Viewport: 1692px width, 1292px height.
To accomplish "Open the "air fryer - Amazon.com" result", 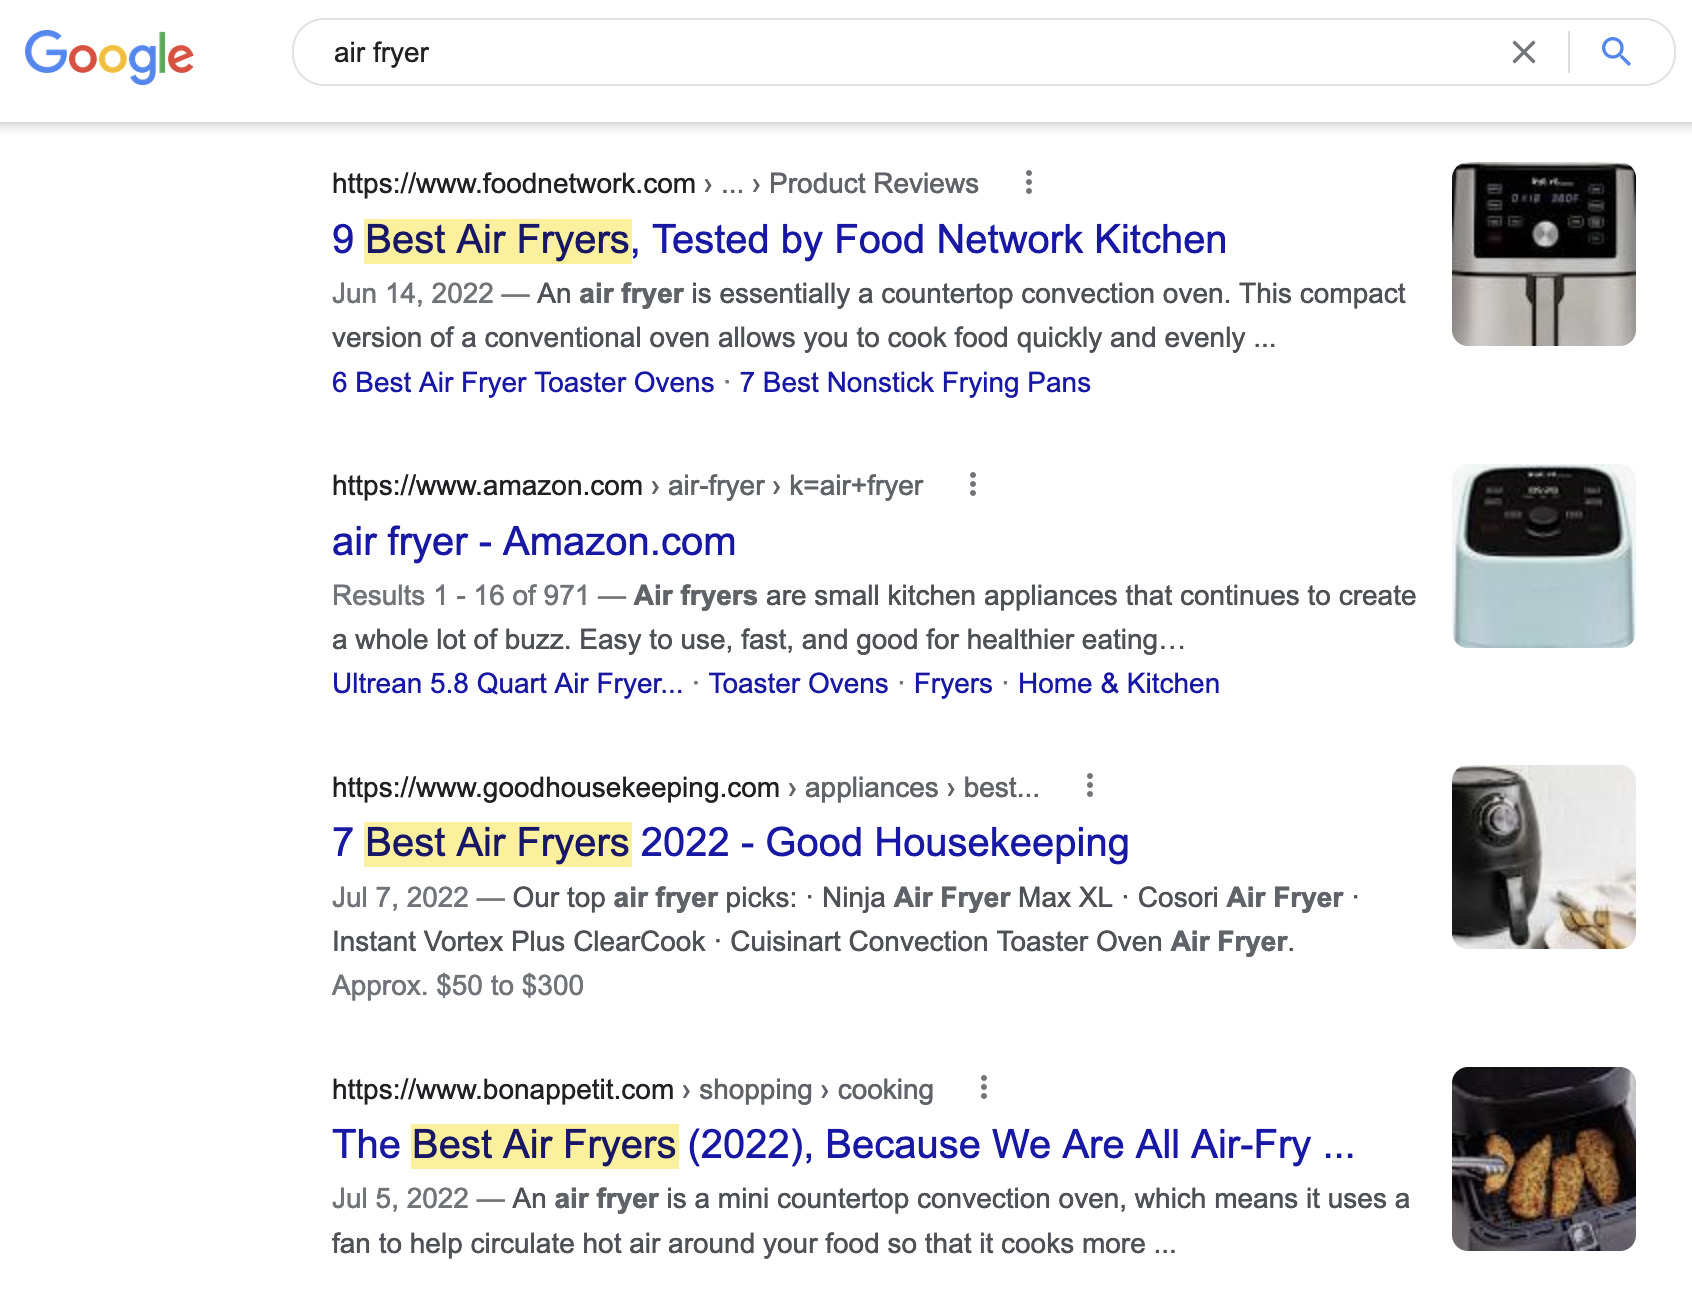I will click(x=533, y=541).
